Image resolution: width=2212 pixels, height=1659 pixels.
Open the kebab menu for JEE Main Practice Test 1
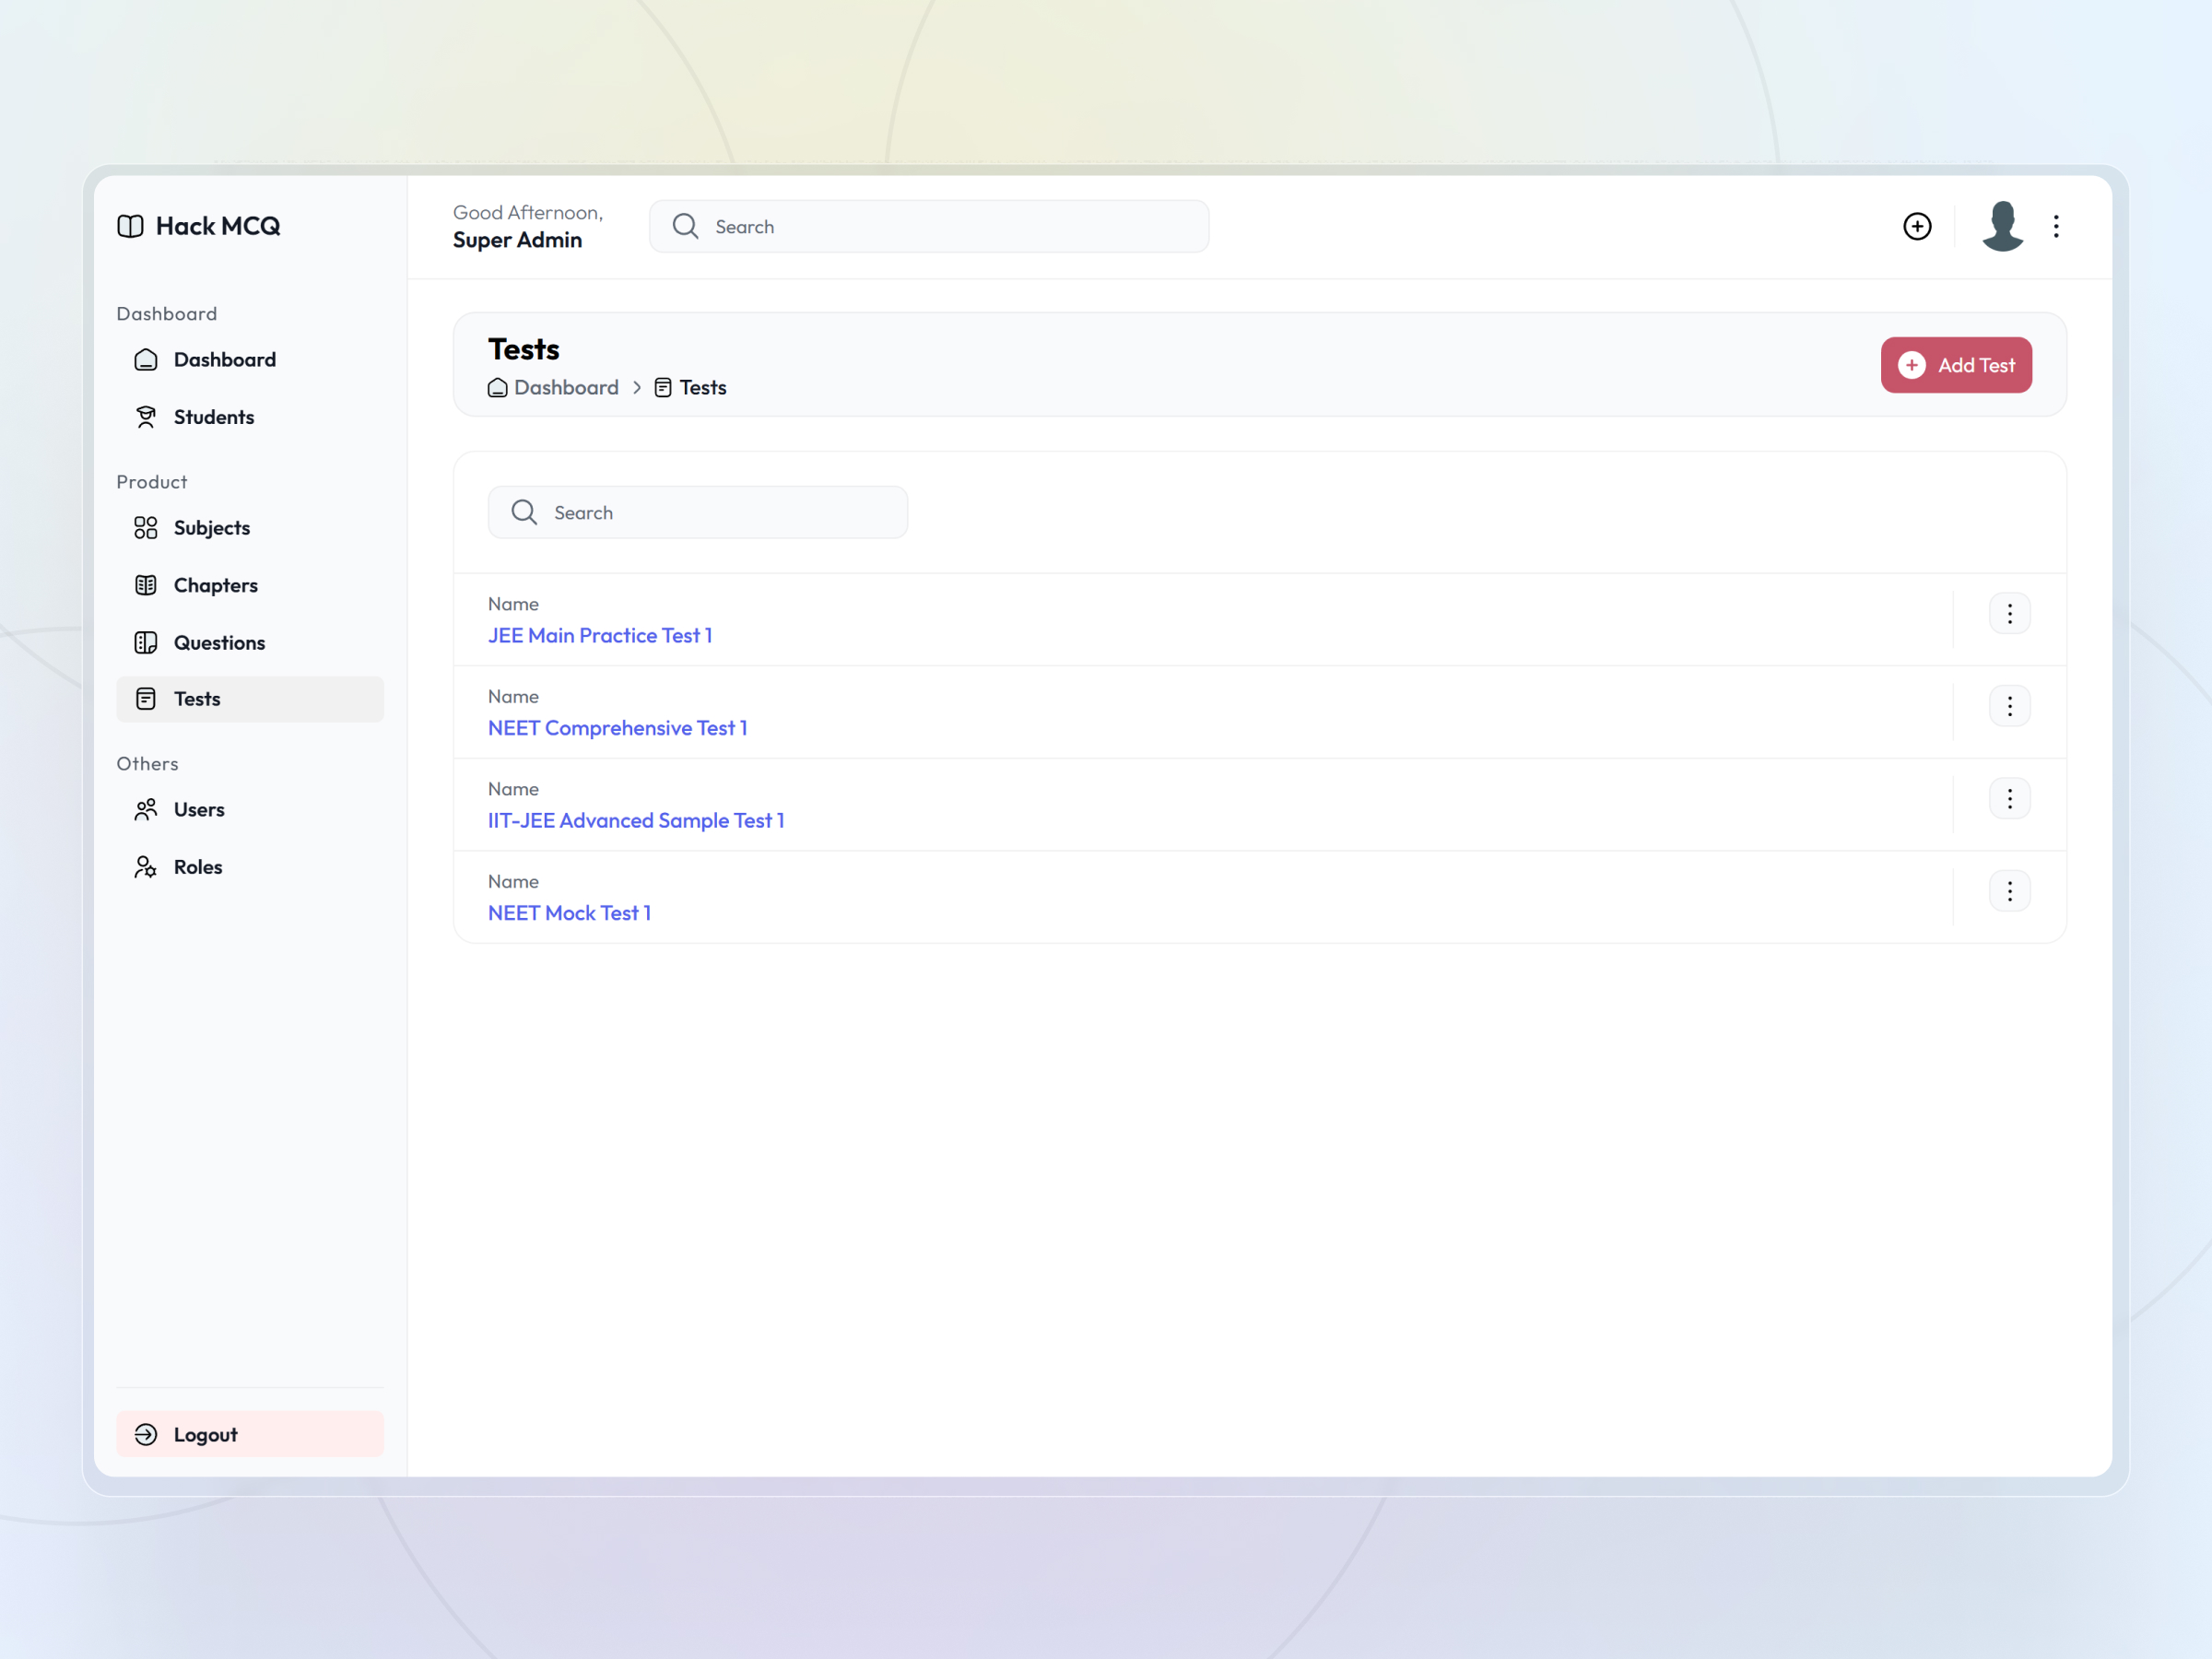2010,613
